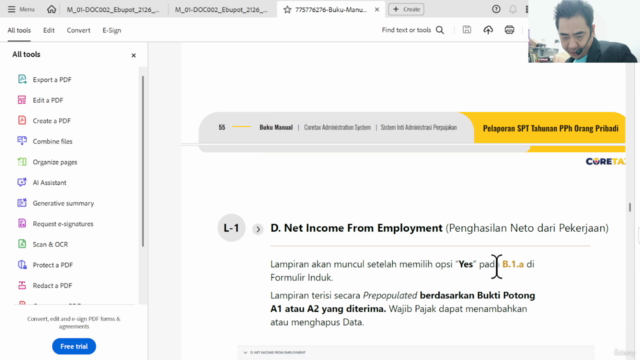Open the Help question mark icon
640x360 pixels.
coord(496,9)
